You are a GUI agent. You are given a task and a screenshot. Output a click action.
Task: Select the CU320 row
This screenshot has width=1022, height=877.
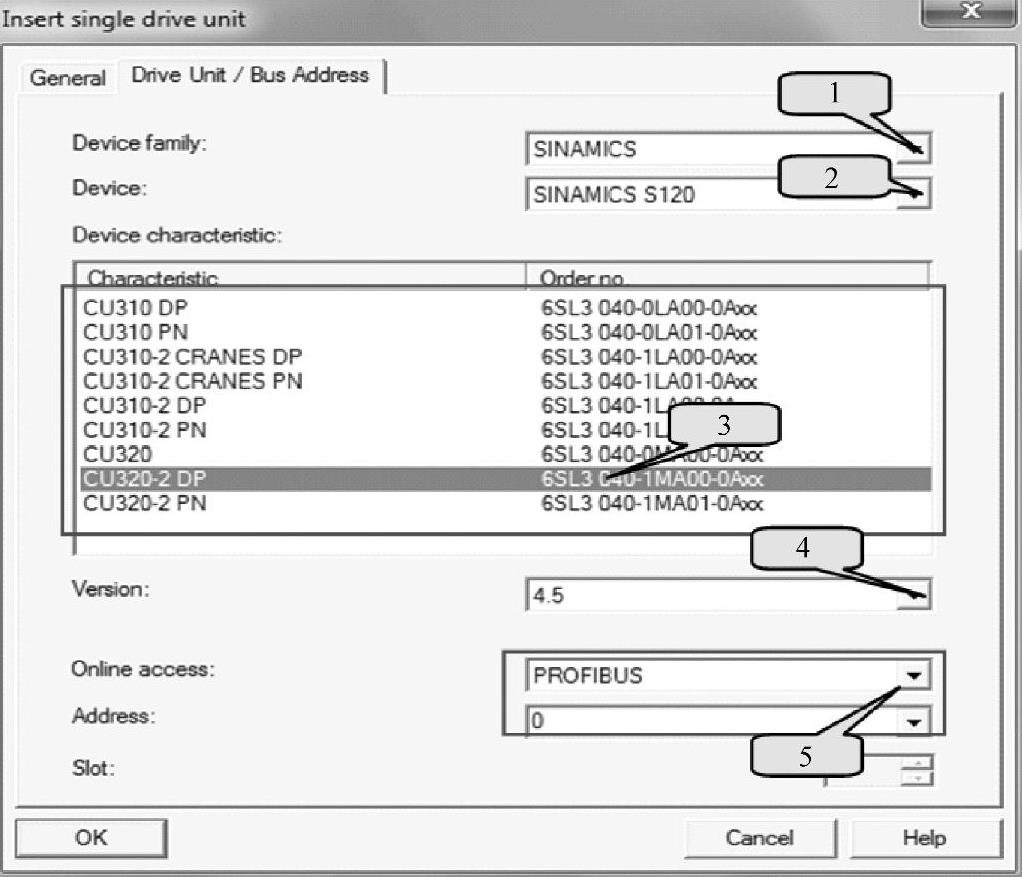tap(505, 454)
